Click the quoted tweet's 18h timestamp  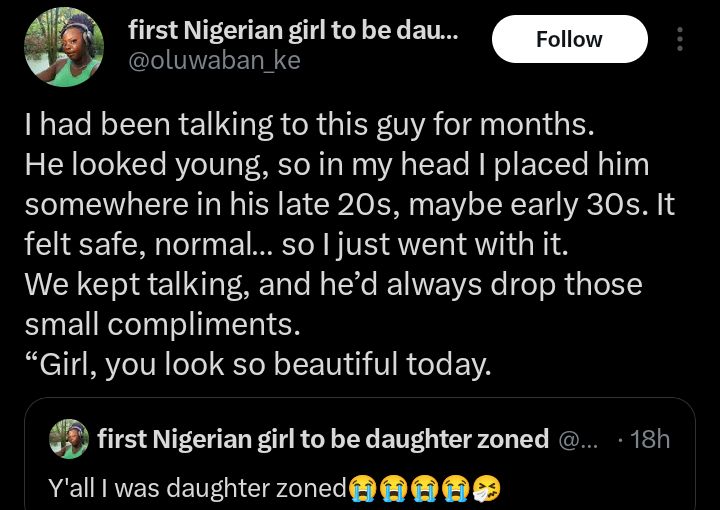click(x=650, y=438)
